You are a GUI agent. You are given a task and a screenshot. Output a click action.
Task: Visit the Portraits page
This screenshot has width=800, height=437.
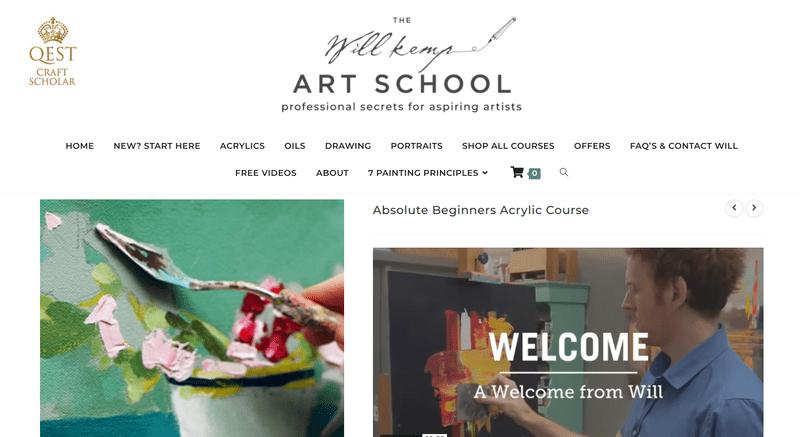[416, 146]
